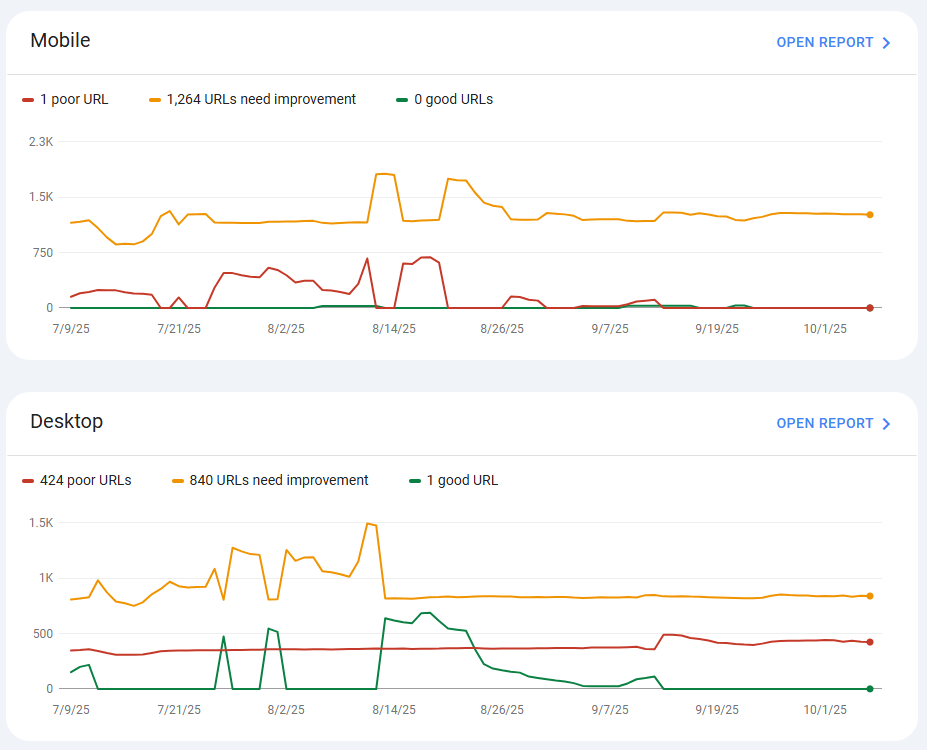Expand the Mobile report via its chevron arrow

pyautogui.click(x=885, y=42)
